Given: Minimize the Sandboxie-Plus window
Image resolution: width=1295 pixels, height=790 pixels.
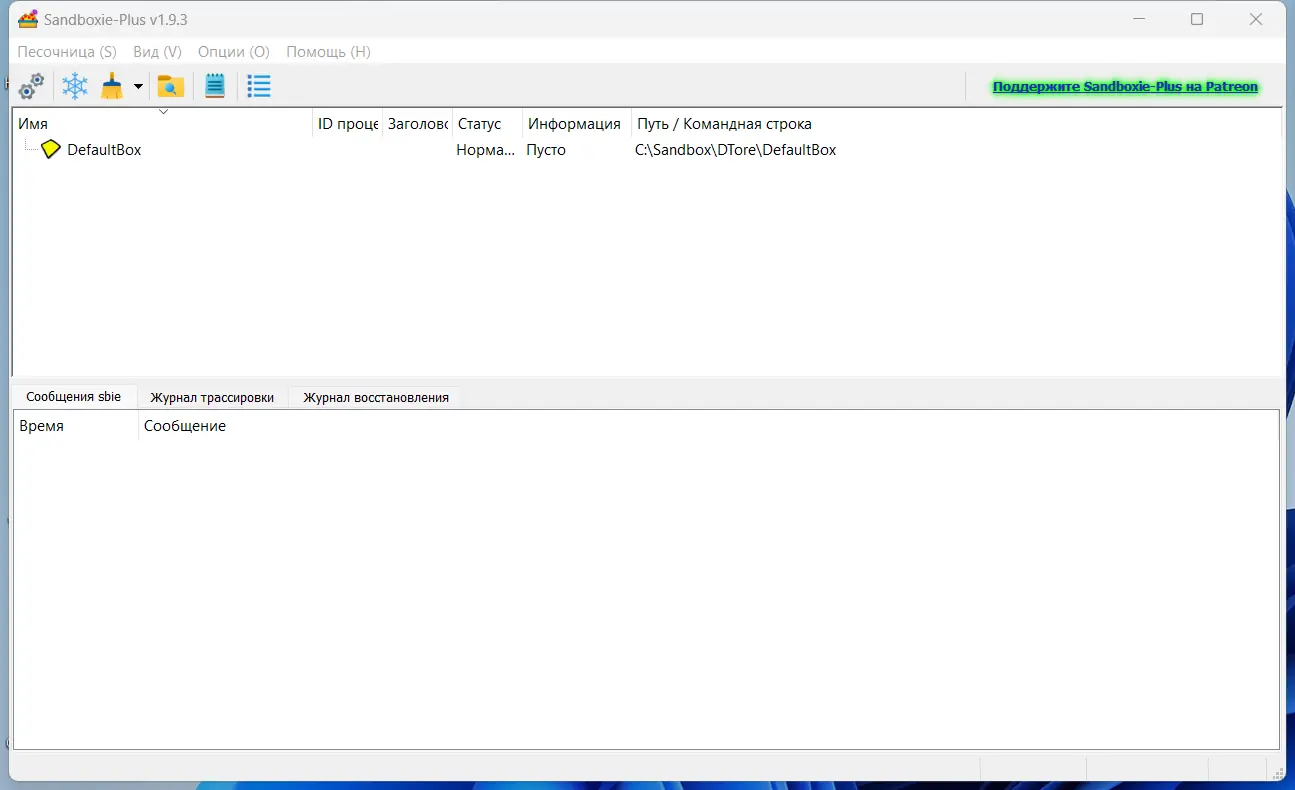Looking at the screenshot, I should (x=1138, y=19).
